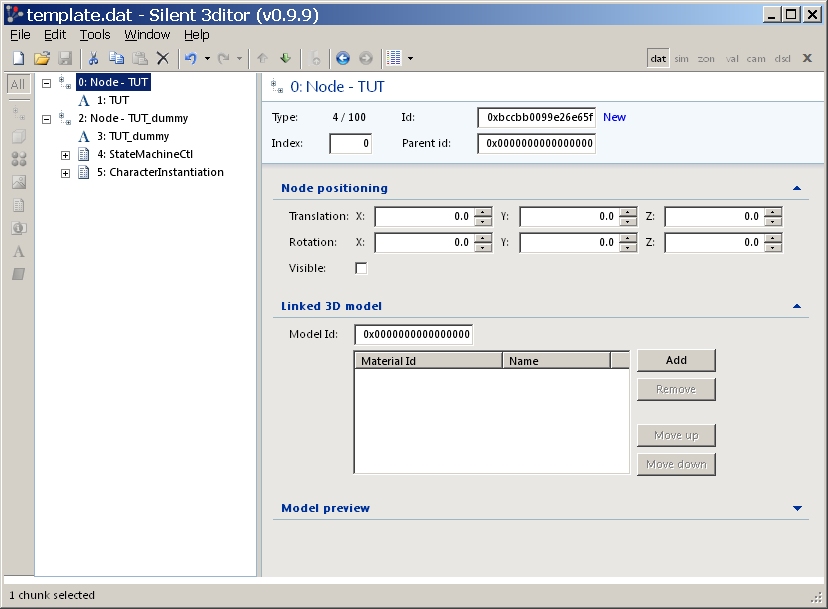Image resolution: width=828 pixels, height=609 pixels.
Task: Switch to the dsd file type tab
Action: 782,59
